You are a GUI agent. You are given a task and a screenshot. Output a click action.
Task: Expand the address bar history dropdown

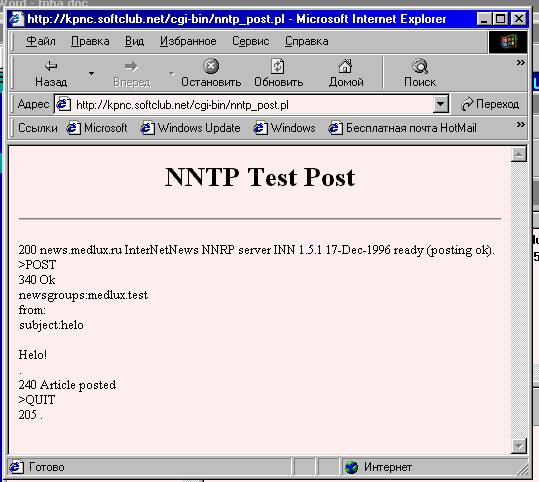(441, 104)
